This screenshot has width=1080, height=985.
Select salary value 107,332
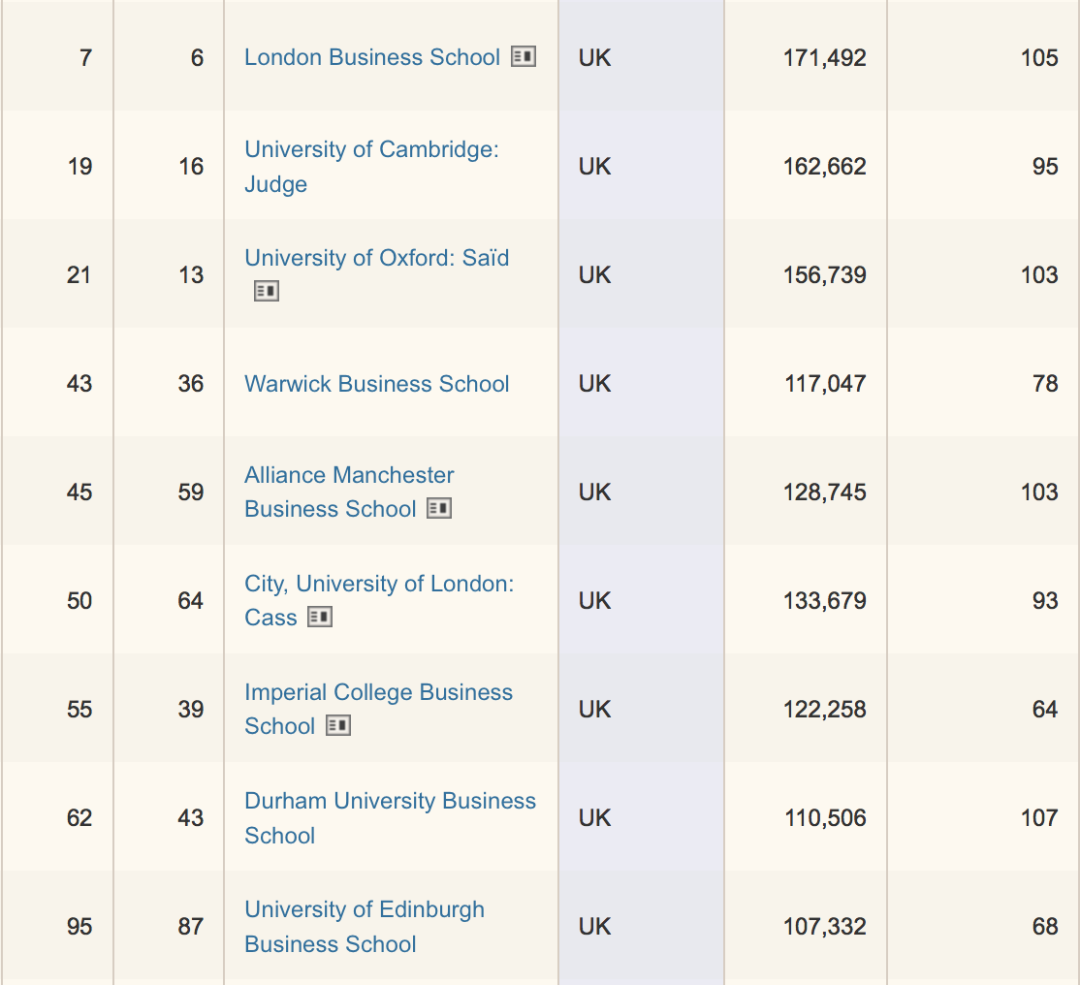[x=824, y=927]
